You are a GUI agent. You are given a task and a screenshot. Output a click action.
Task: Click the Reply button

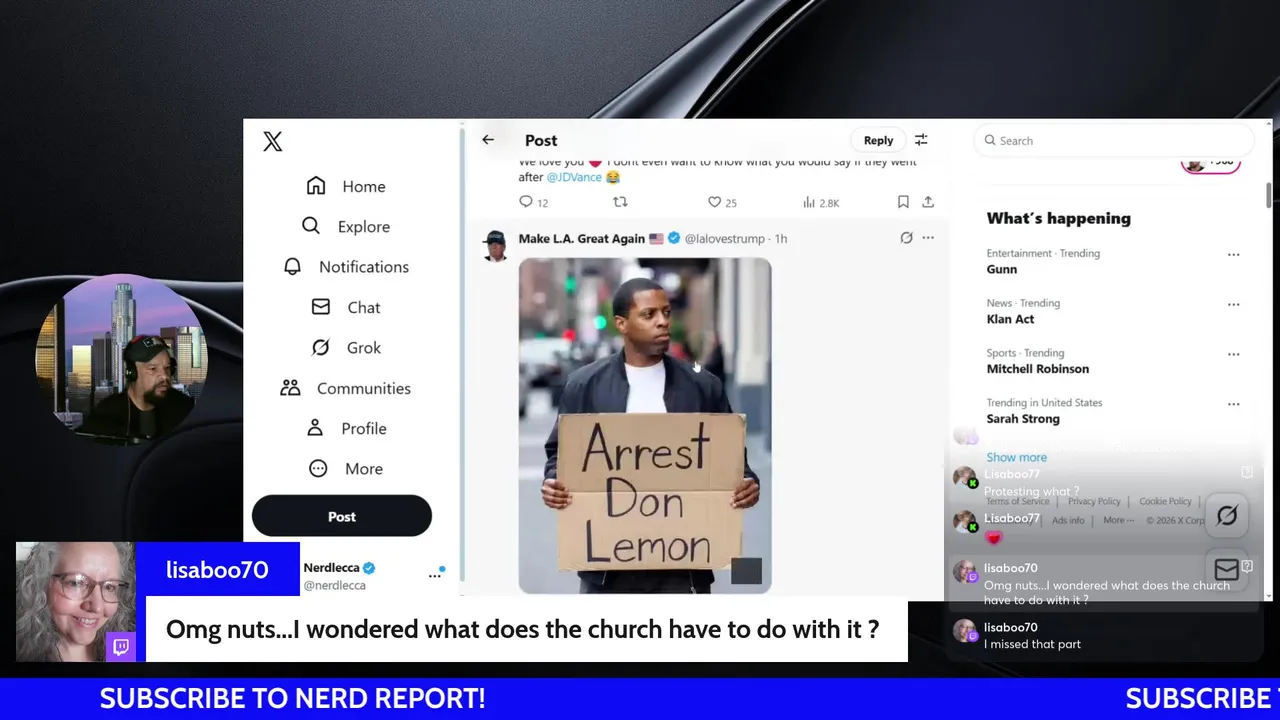coord(878,140)
